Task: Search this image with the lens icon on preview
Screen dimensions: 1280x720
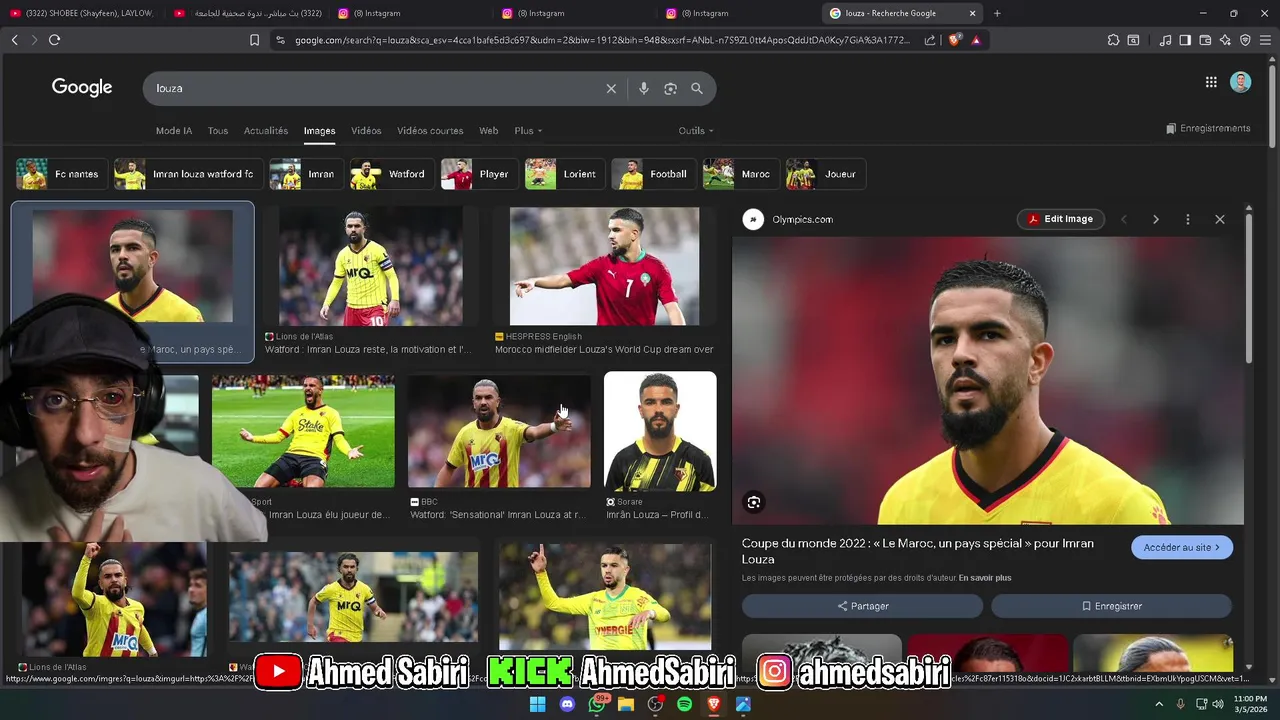Action: 754,502
